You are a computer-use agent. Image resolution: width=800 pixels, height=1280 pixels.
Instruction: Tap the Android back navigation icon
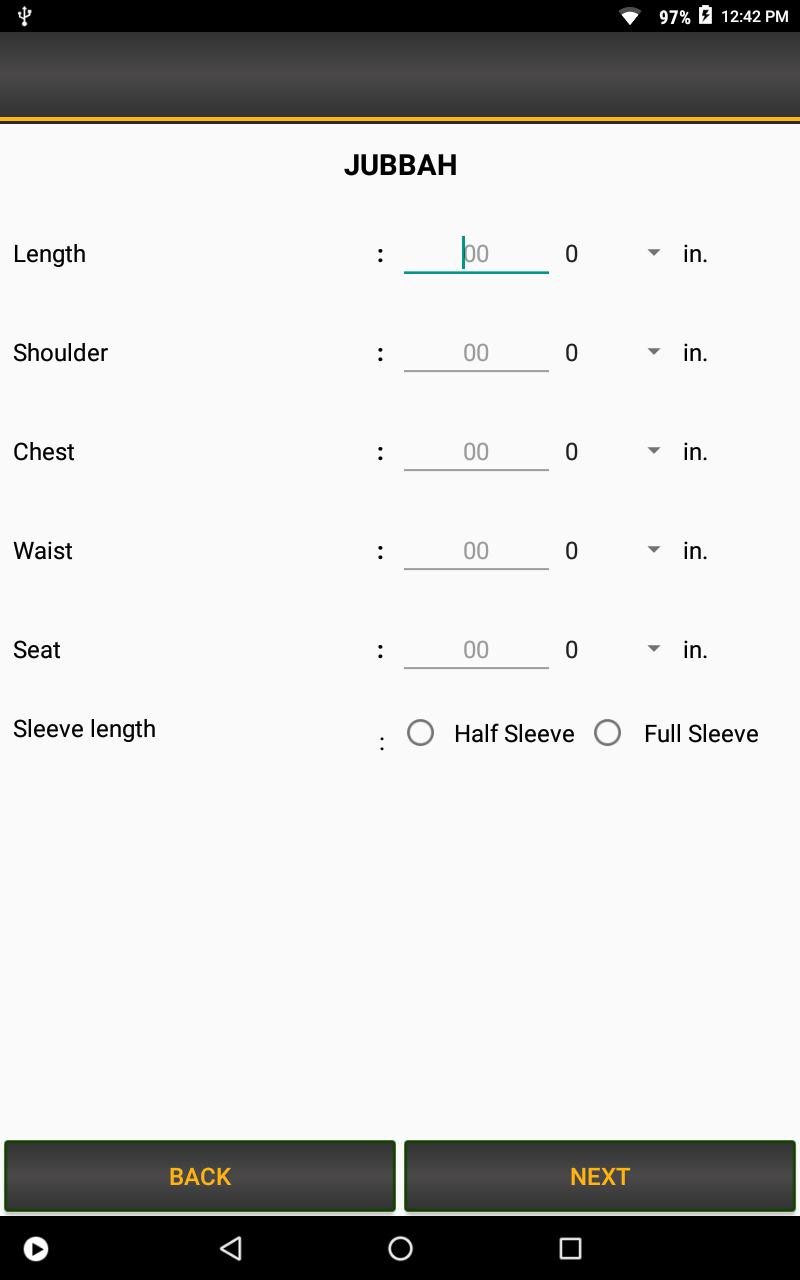pos(231,1248)
